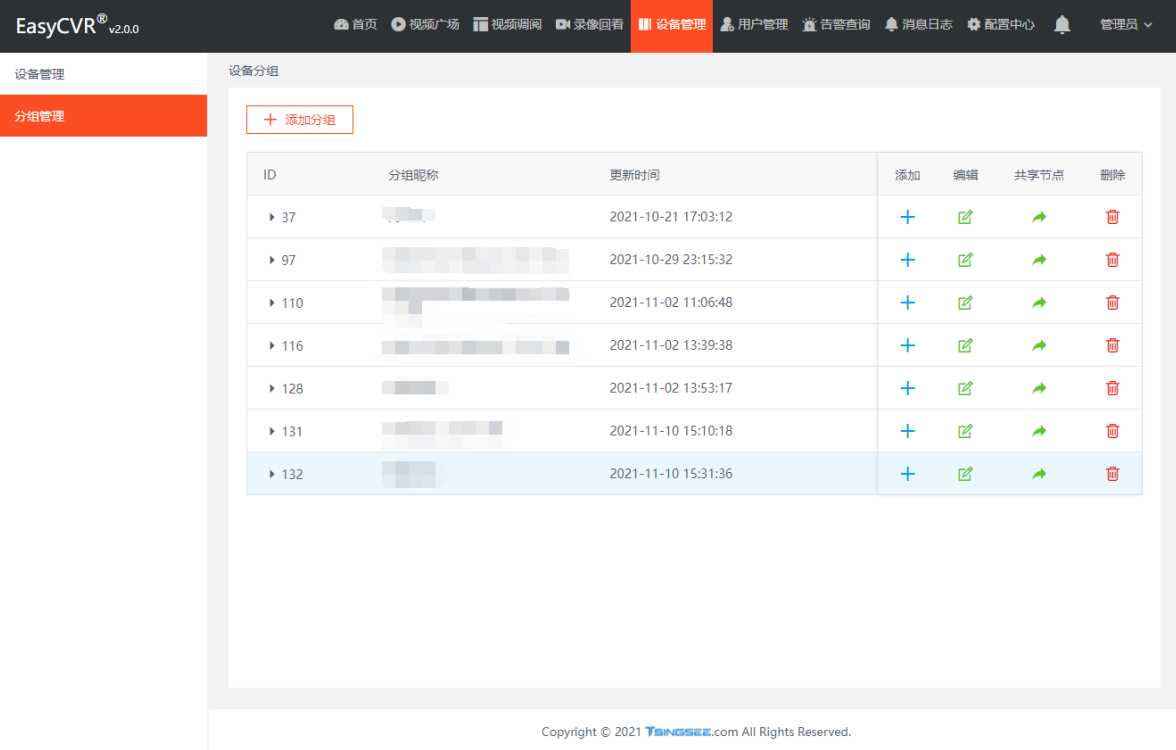Delete group 37 with the trash icon

pos(1112,218)
